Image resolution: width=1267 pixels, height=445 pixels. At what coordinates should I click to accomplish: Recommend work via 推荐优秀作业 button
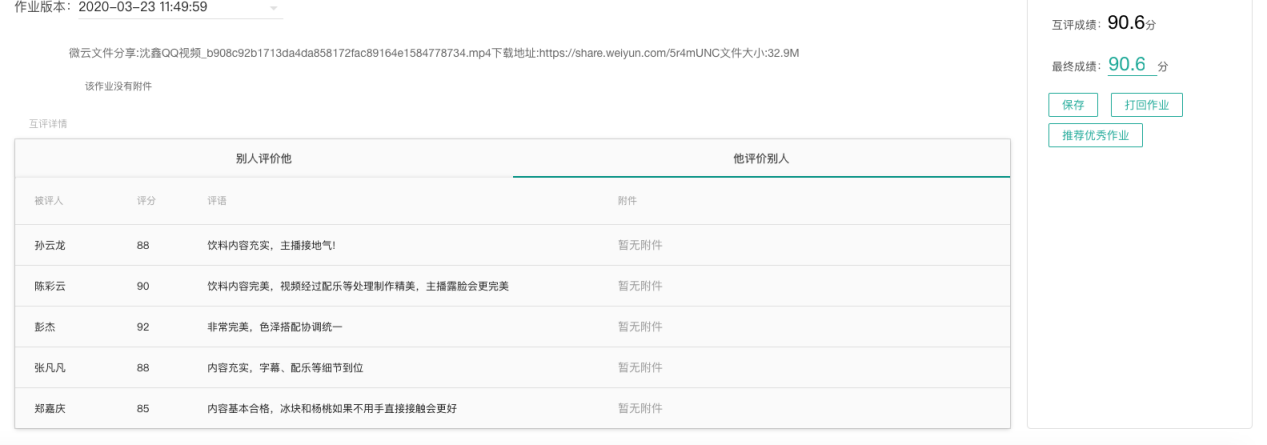click(1095, 135)
